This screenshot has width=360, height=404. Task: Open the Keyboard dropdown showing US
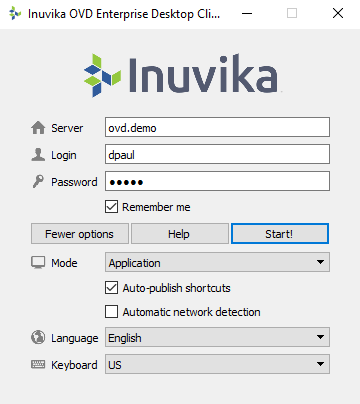[x=217, y=364]
